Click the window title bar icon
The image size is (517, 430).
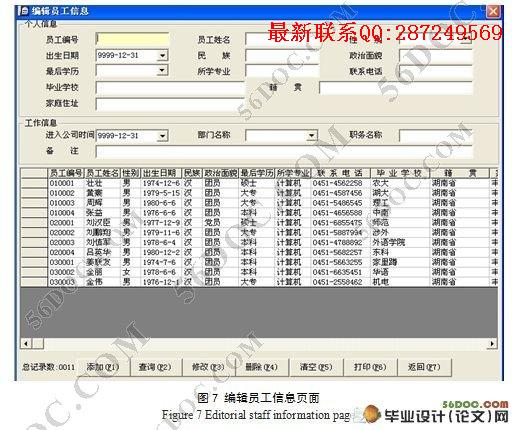[x=23, y=11]
